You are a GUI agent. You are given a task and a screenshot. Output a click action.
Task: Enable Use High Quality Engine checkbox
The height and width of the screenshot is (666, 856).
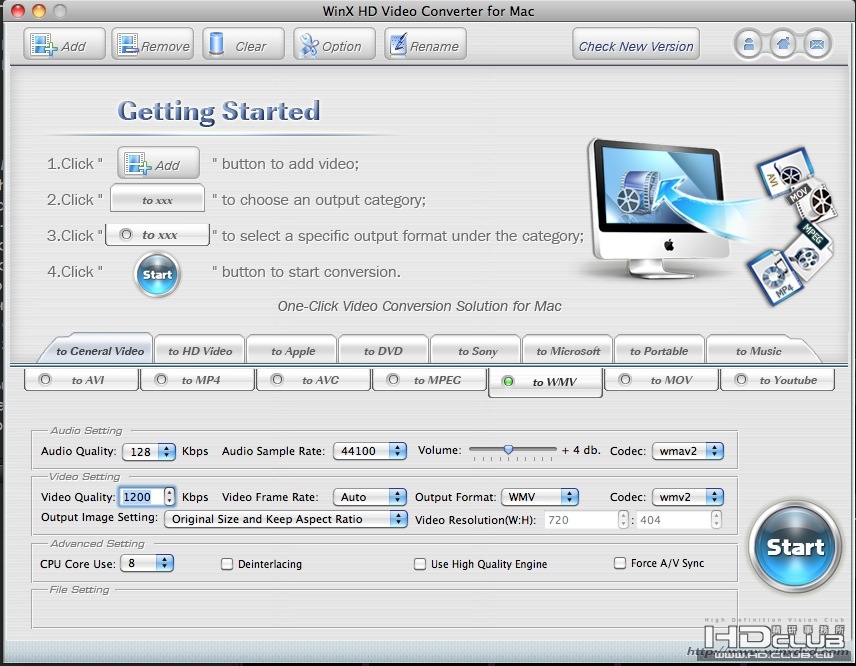coord(420,564)
